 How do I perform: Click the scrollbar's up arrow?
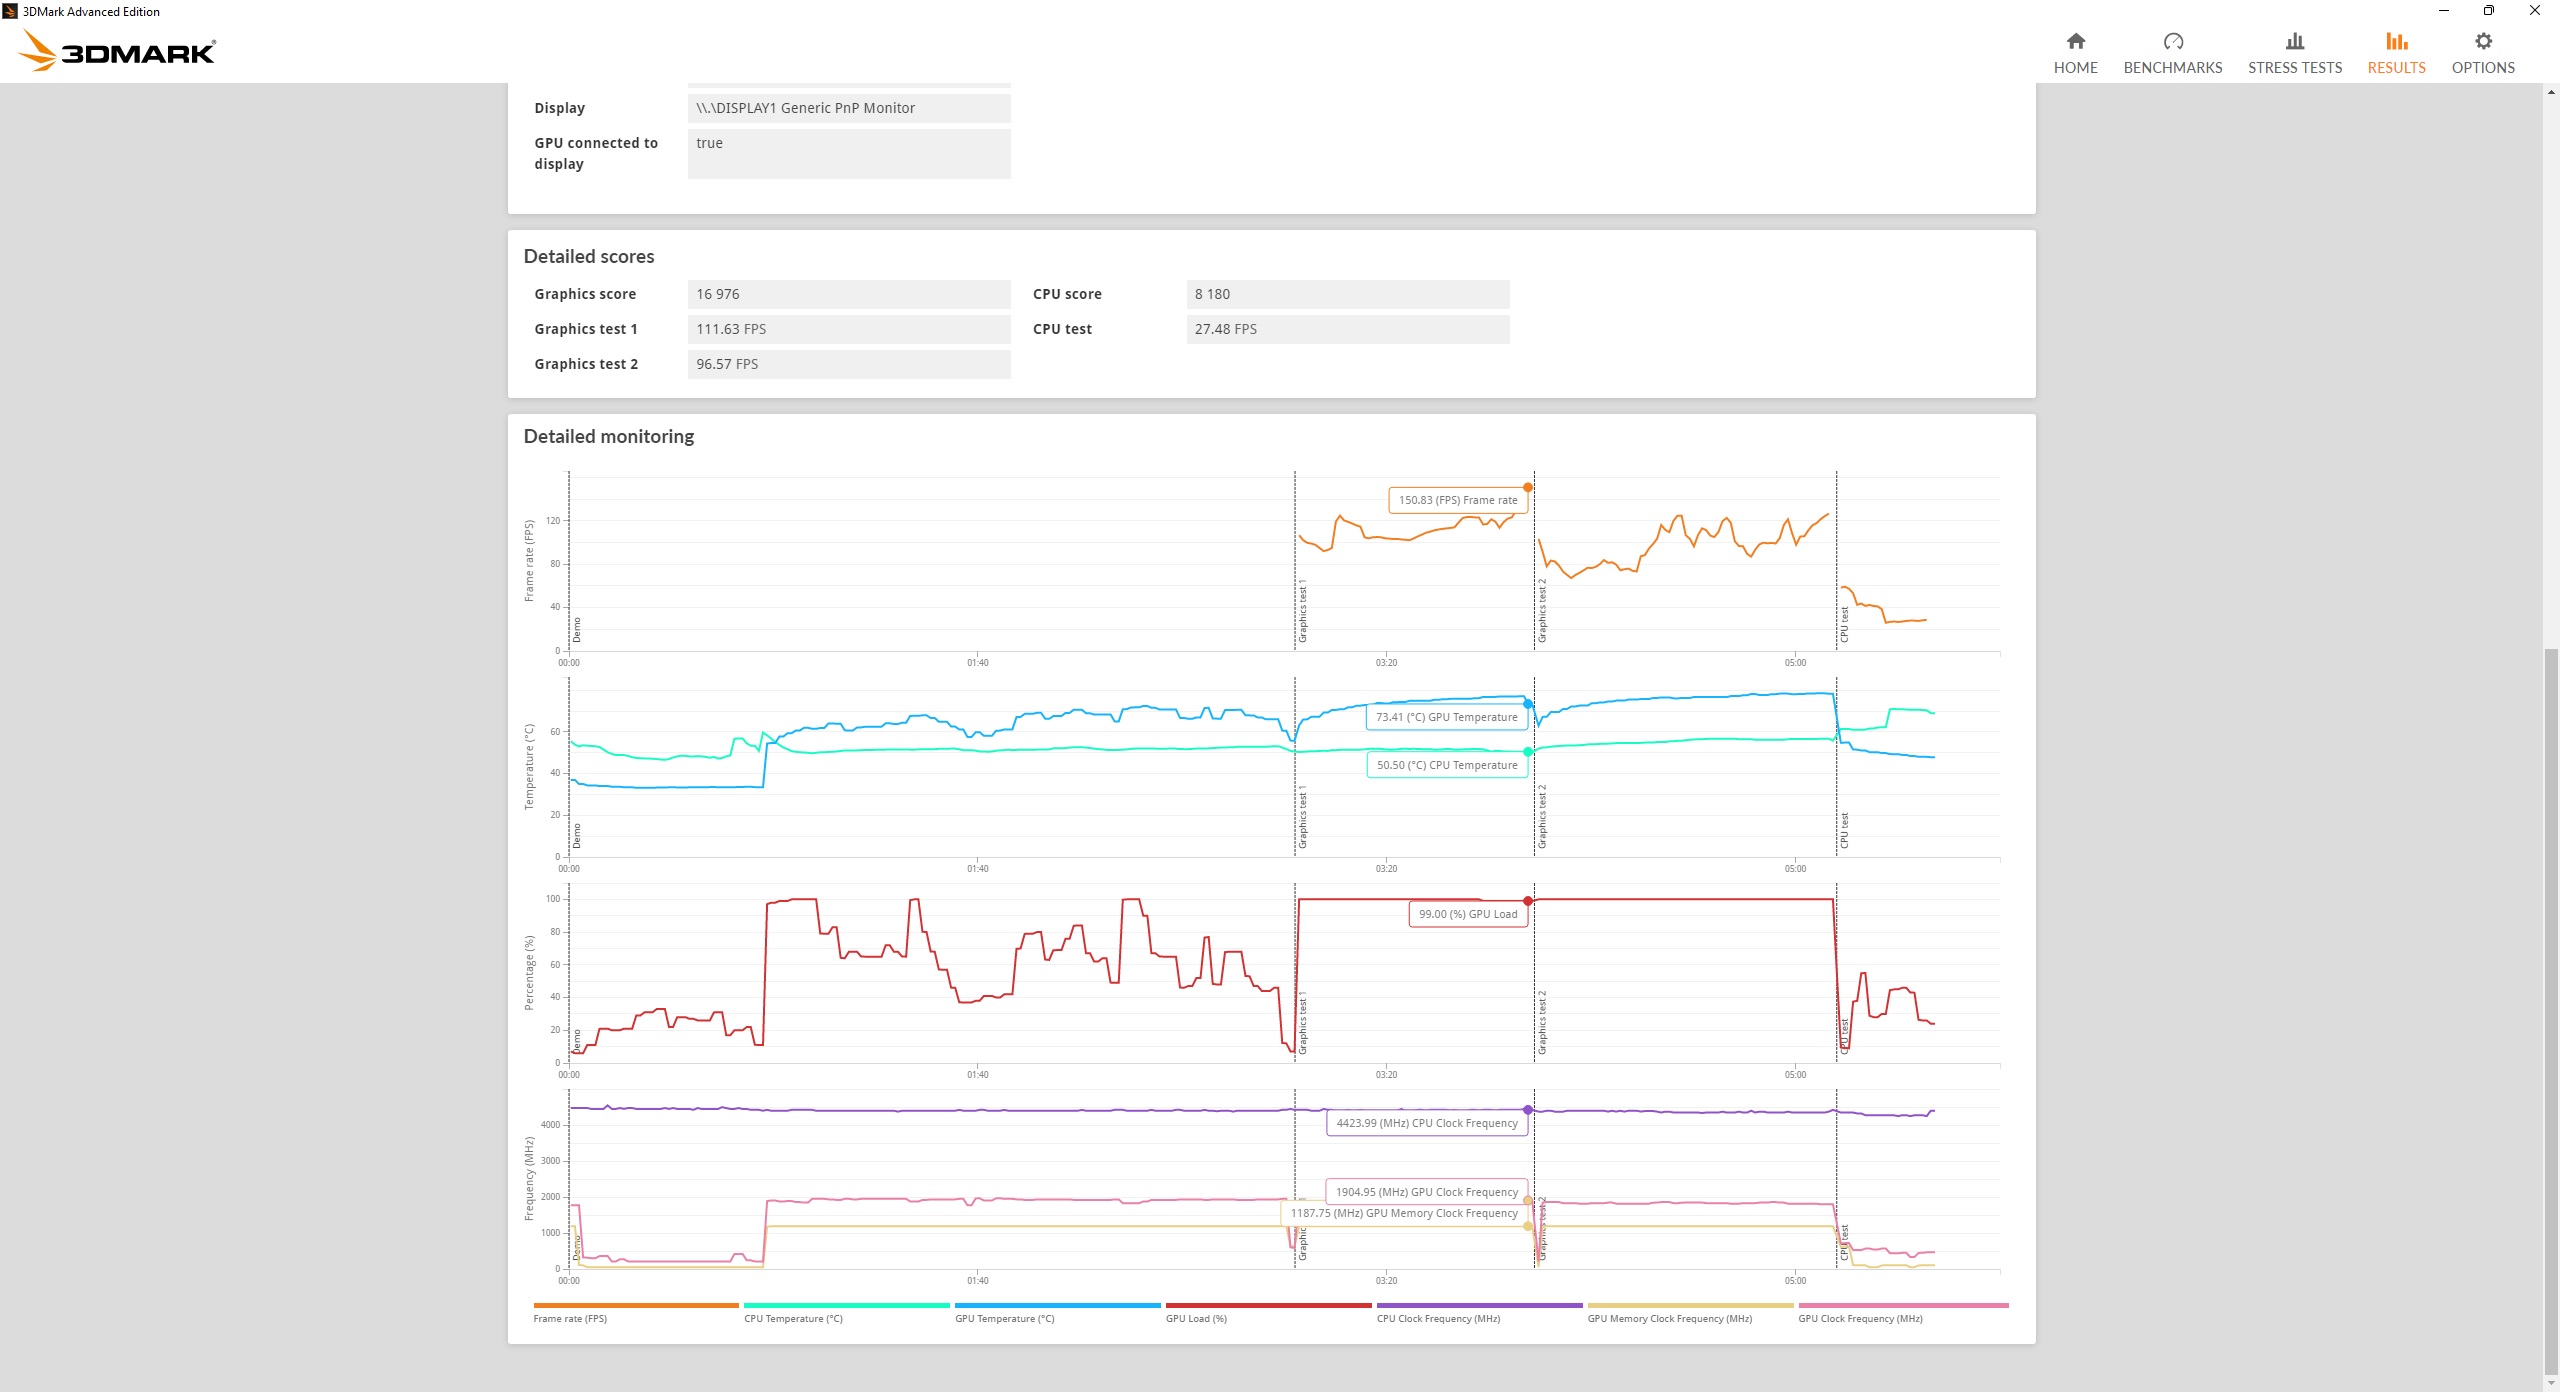click(x=2551, y=92)
